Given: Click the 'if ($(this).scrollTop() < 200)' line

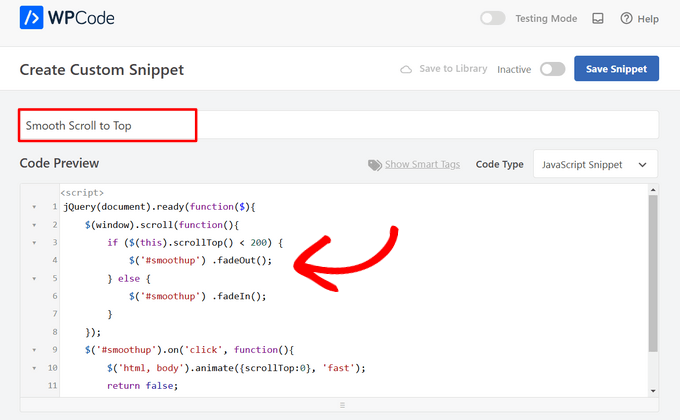Looking at the screenshot, I should click(x=195, y=243).
